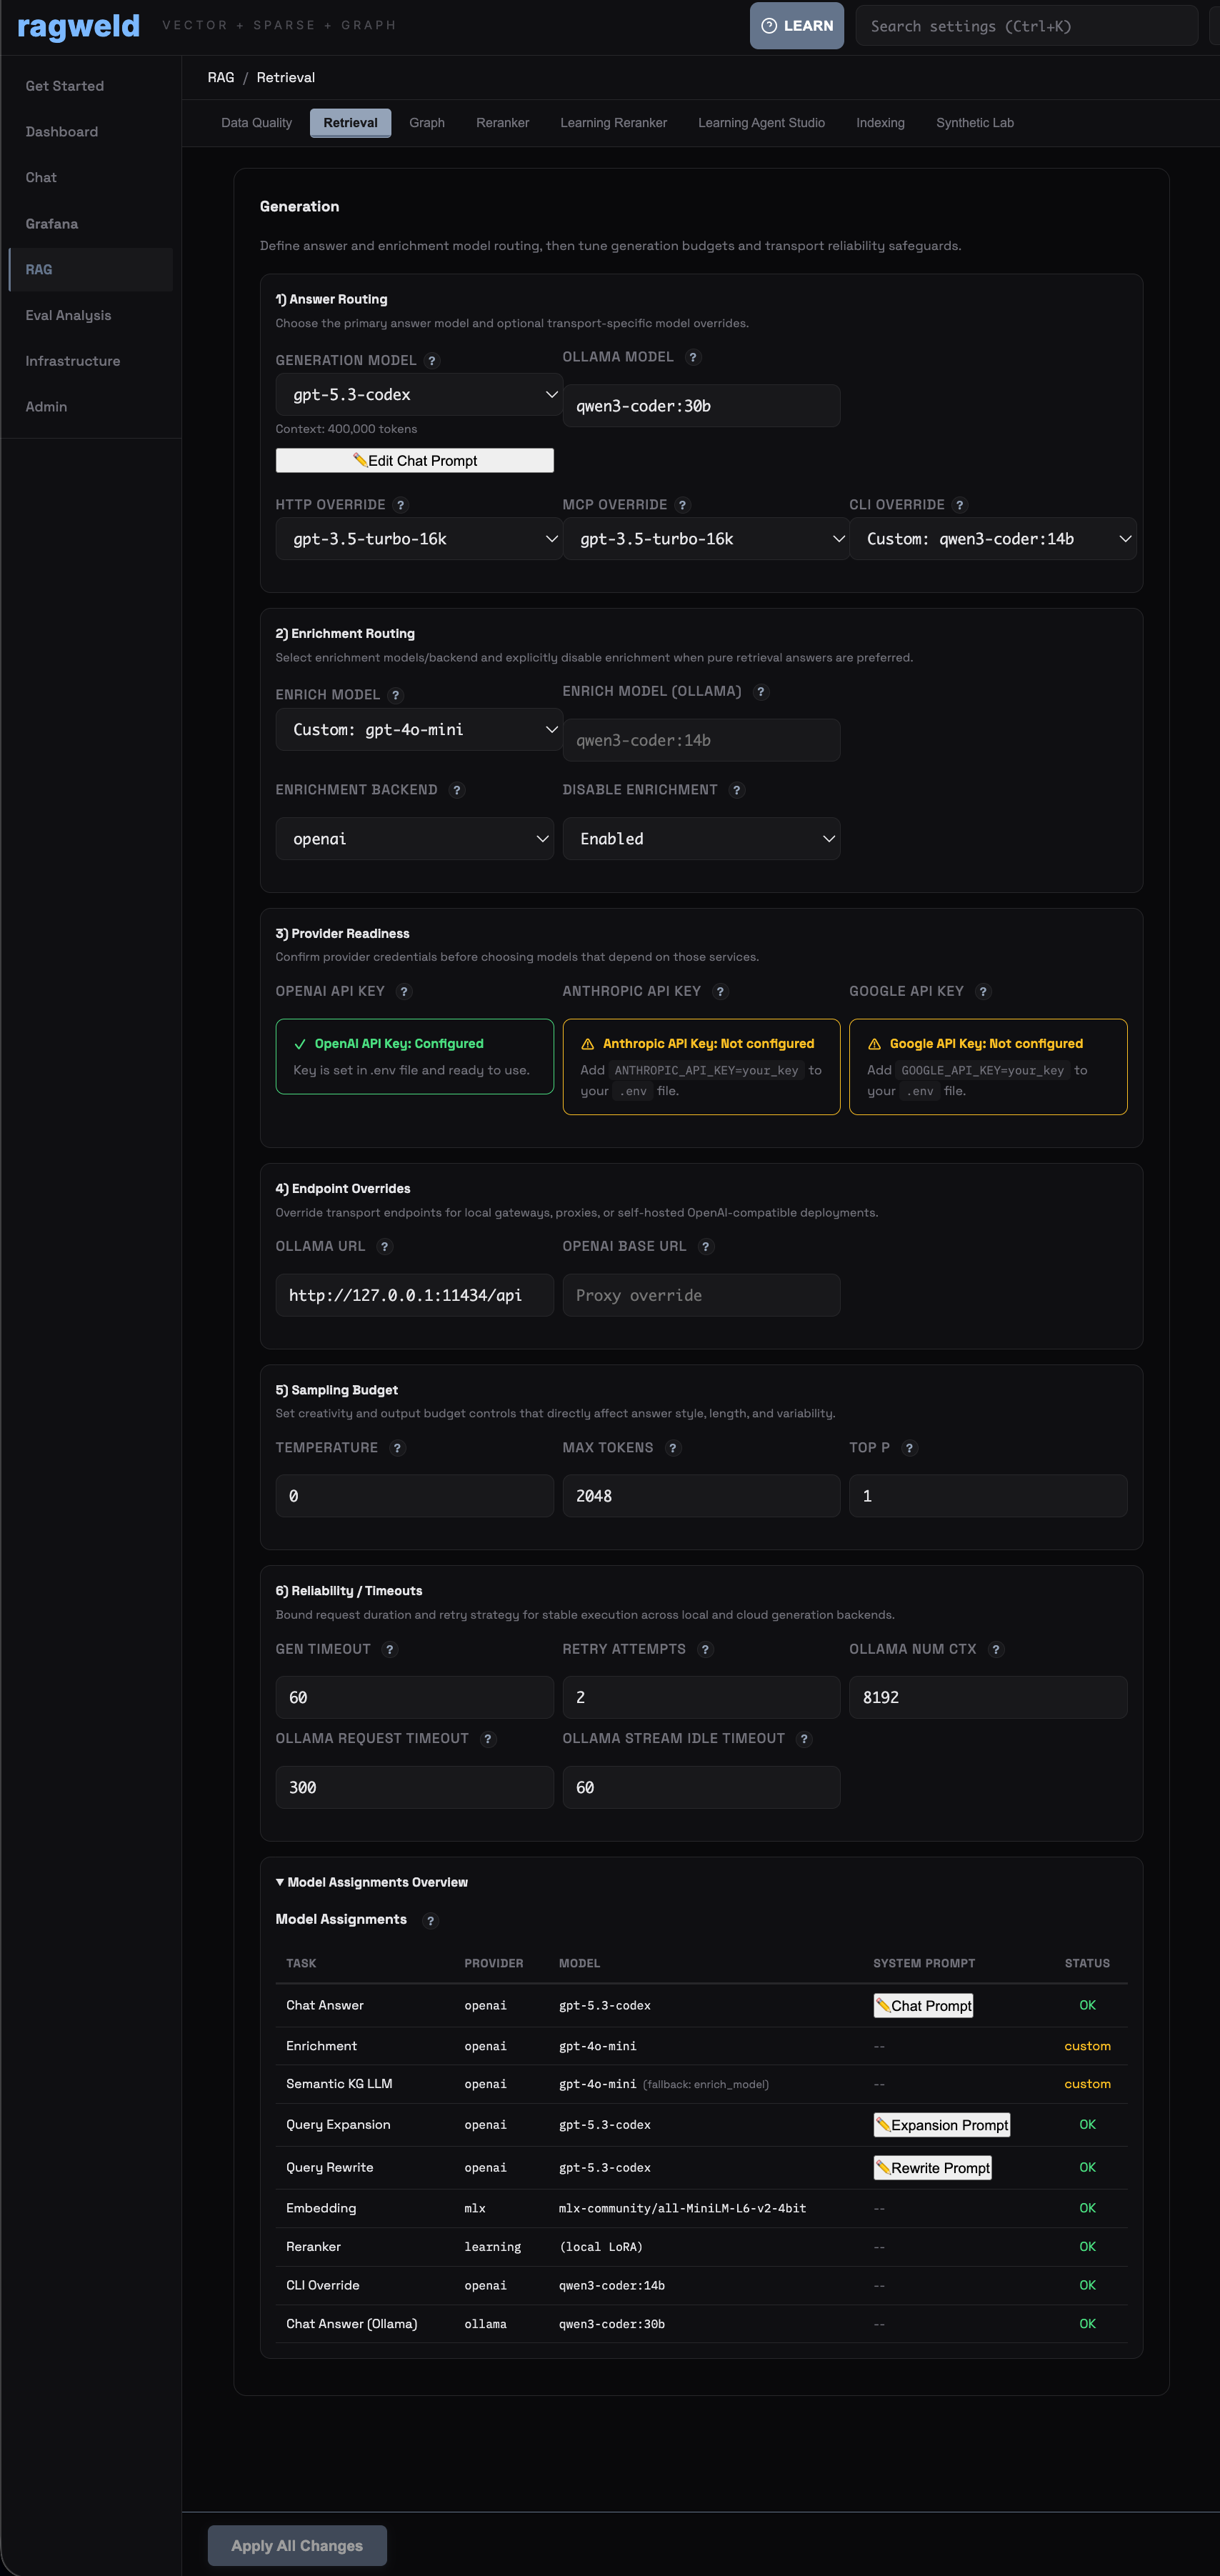Go to Eval Analysis in sidebar
The height and width of the screenshot is (2576, 1220).
68,315
